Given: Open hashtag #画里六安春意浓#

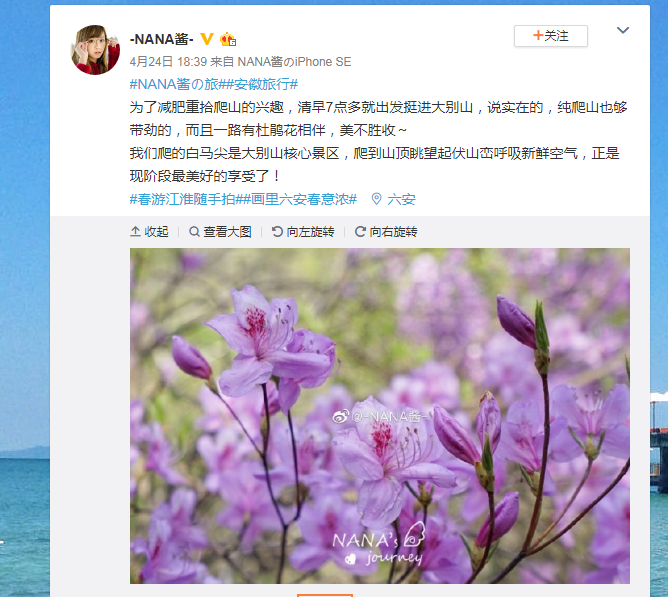Looking at the screenshot, I should [299, 199].
